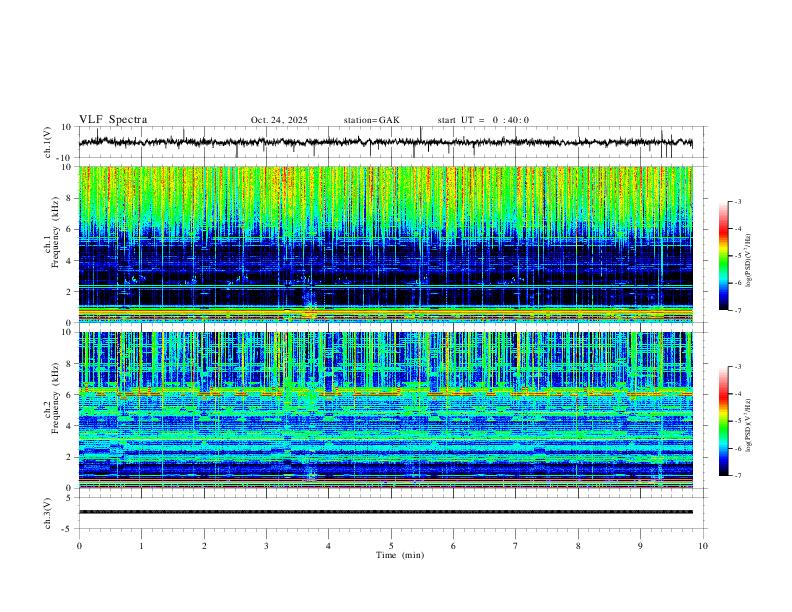Click the ch.2 spectrogram panel

pos(386,410)
